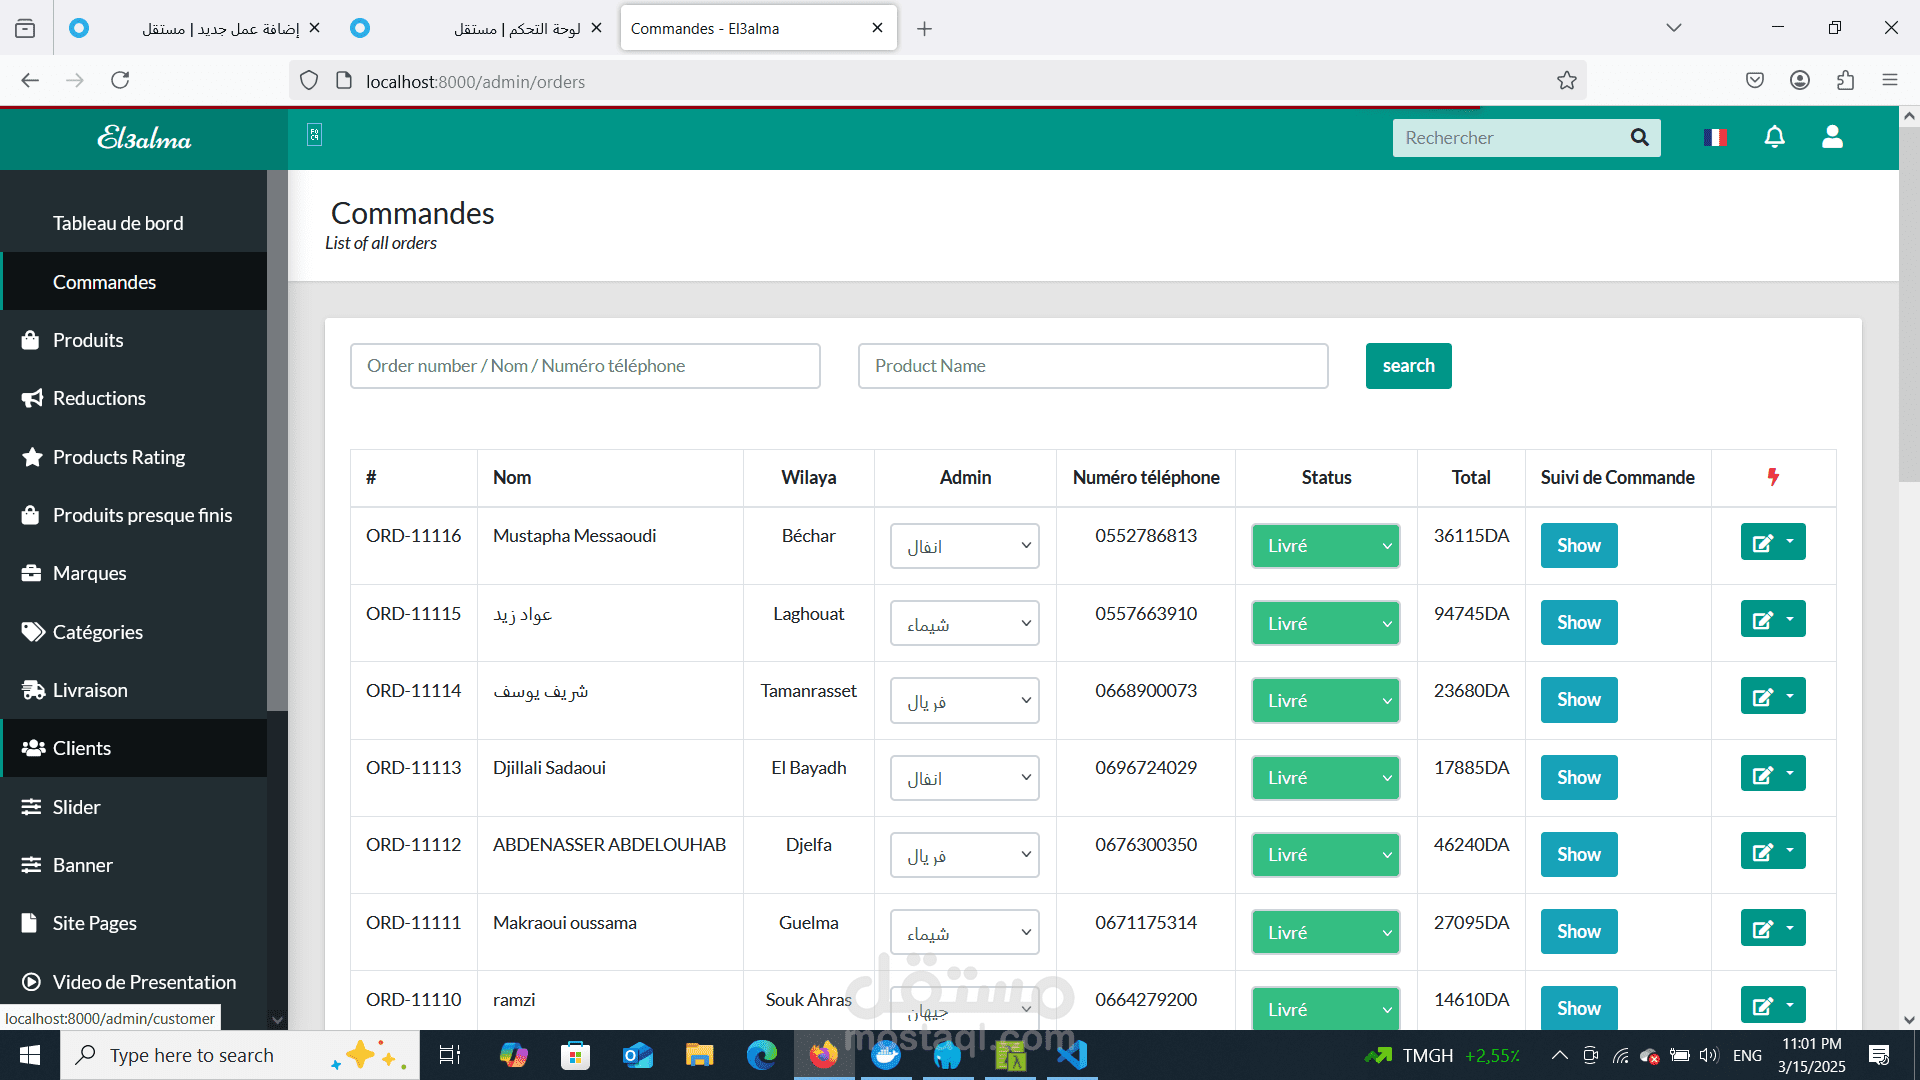The height and width of the screenshot is (1080, 1920).
Task: Click edit icon for order ORD-11116
Action: [1763, 542]
